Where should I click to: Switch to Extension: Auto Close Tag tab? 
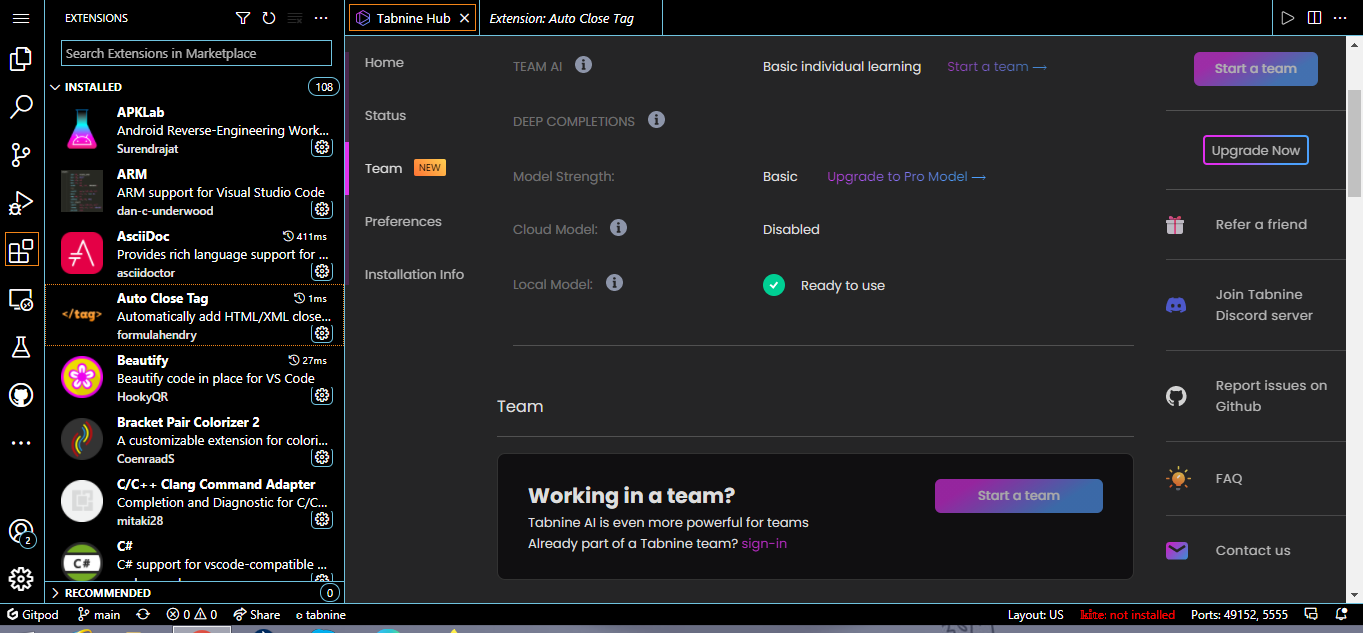pyautogui.click(x=561, y=18)
